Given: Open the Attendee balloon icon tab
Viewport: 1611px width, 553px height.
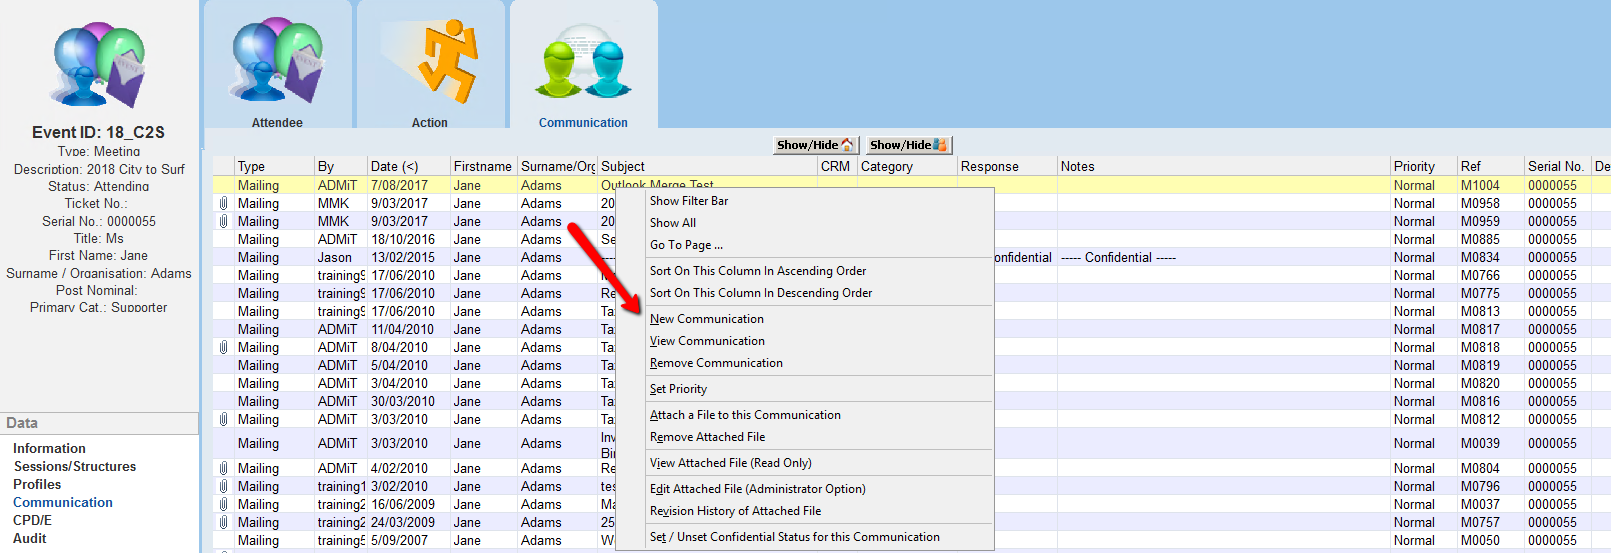Looking at the screenshot, I should (x=277, y=65).
